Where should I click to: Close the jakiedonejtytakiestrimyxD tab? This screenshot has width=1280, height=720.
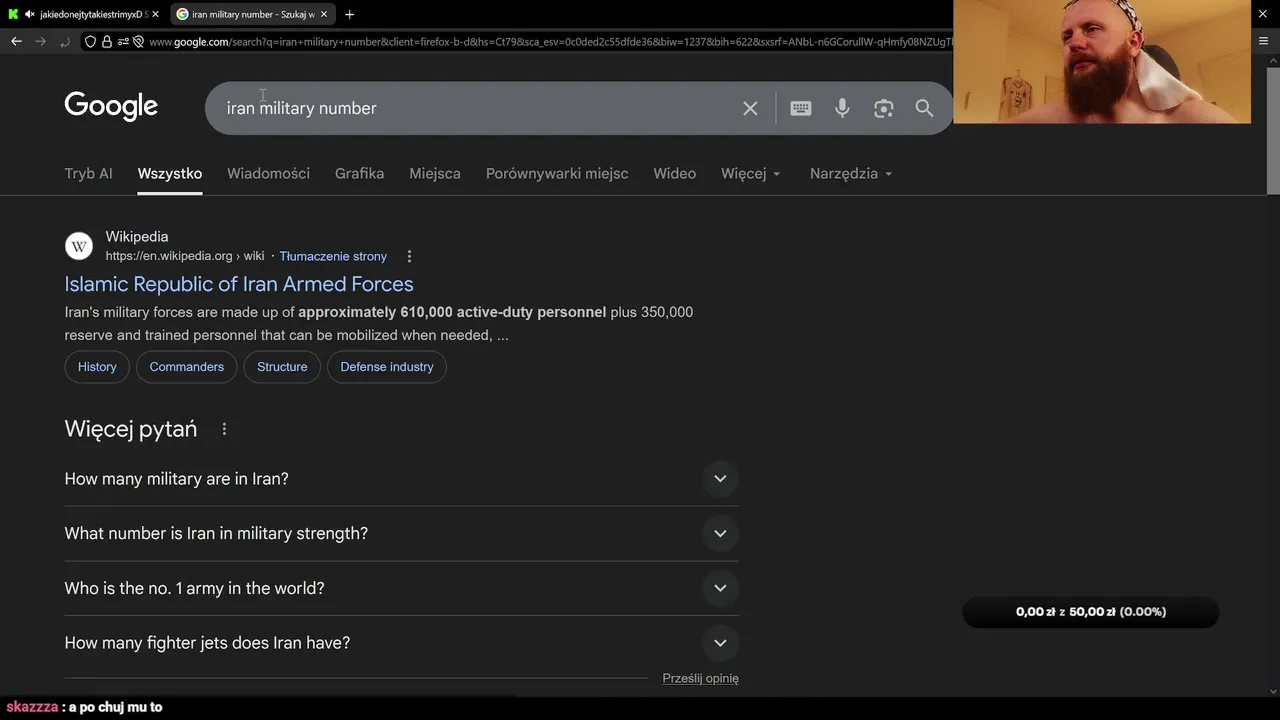click(x=155, y=14)
